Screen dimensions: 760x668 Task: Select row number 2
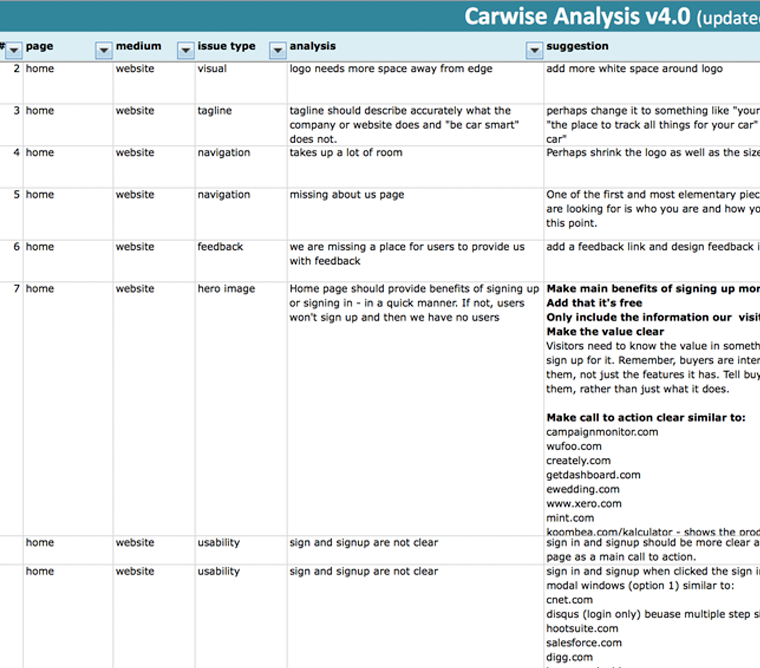16,69
